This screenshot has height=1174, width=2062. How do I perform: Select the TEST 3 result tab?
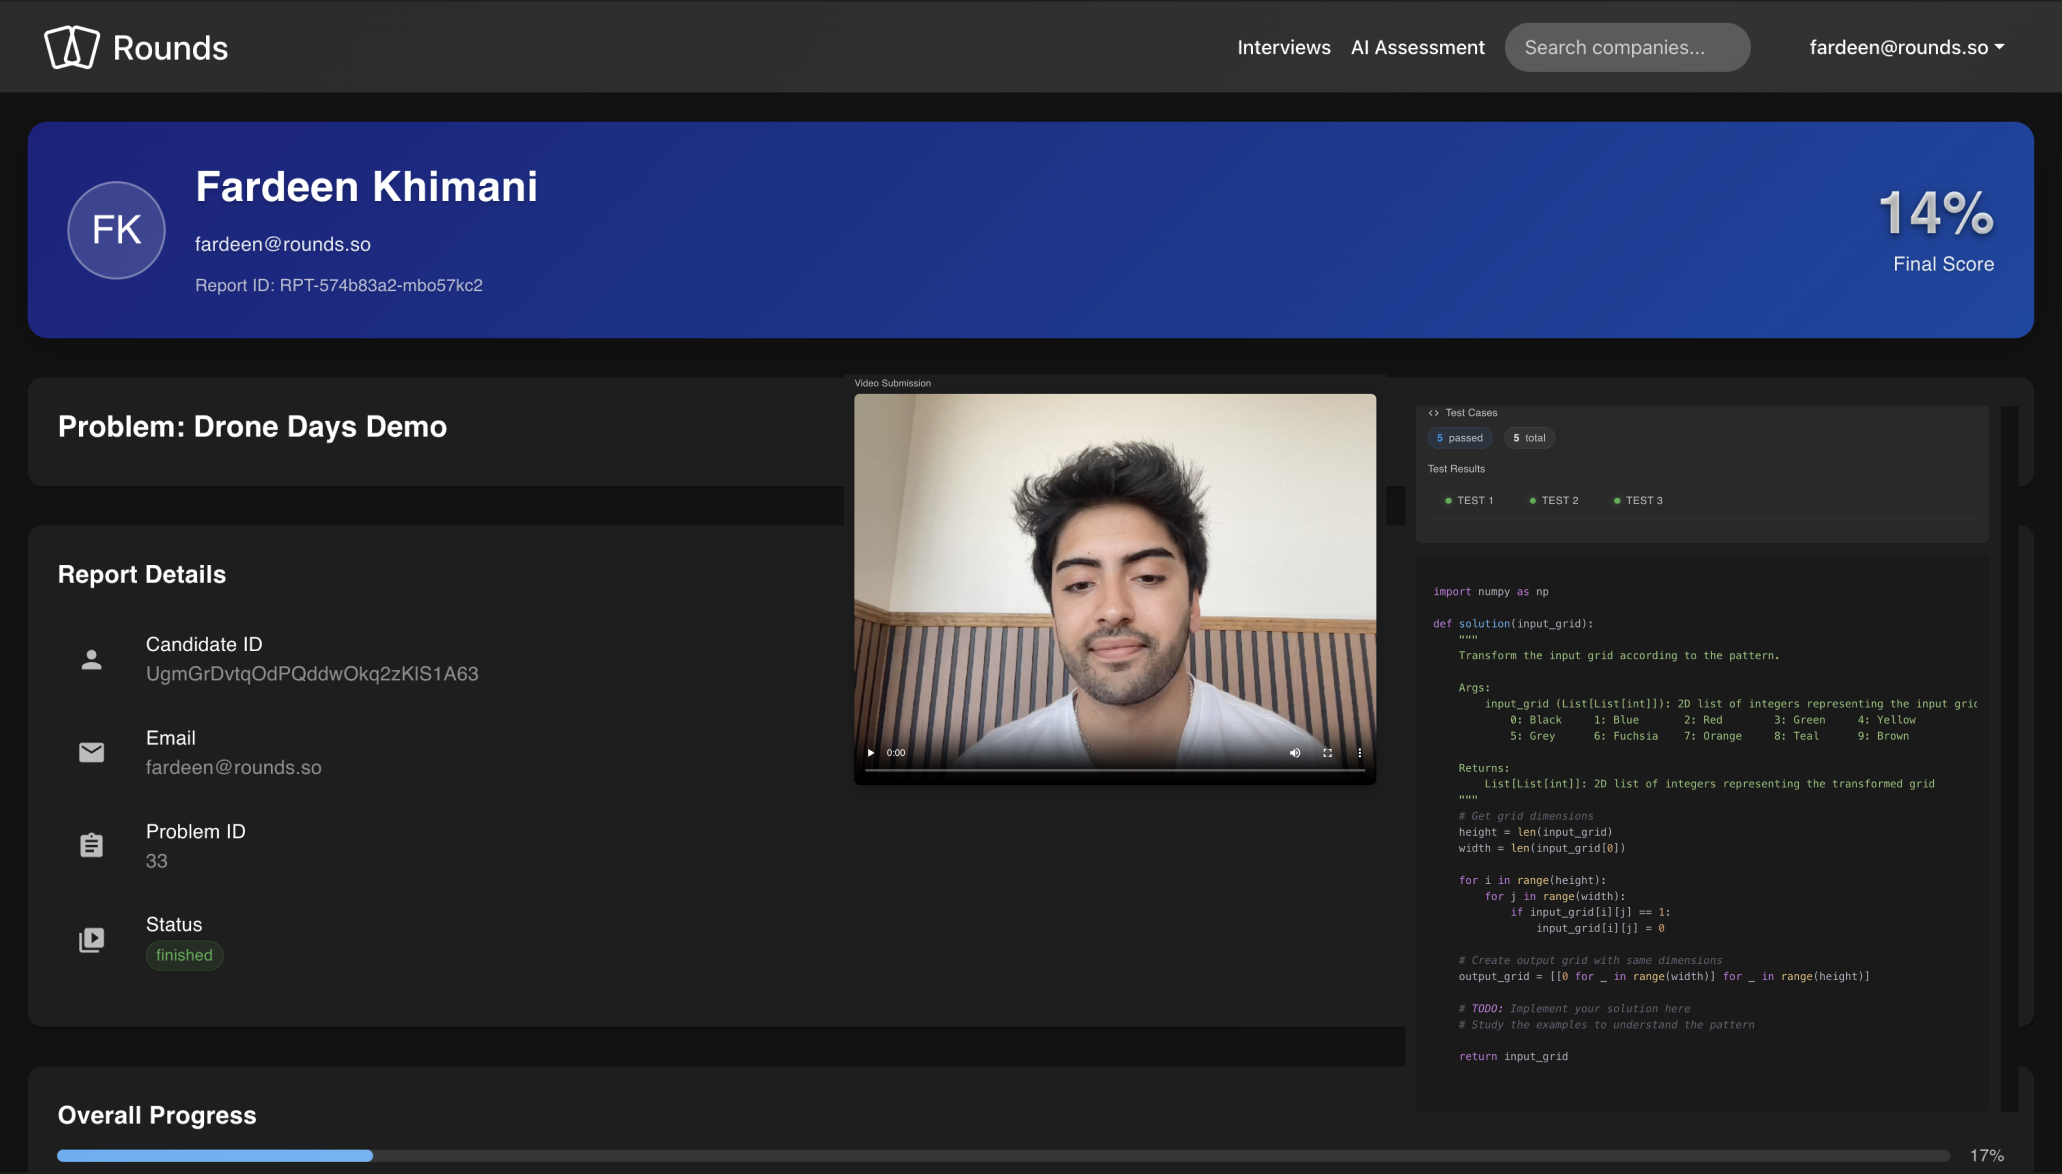(x=1638, y=500)
